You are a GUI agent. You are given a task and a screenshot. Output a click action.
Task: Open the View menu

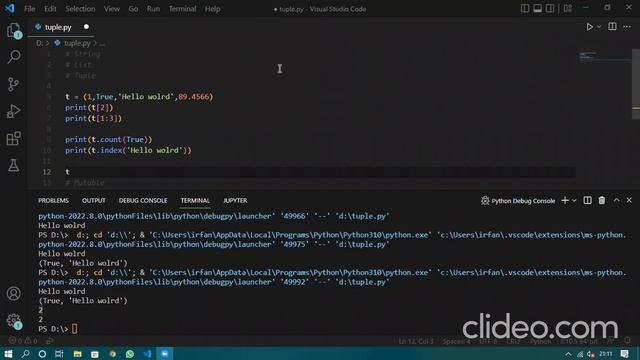tap(111, 9)
